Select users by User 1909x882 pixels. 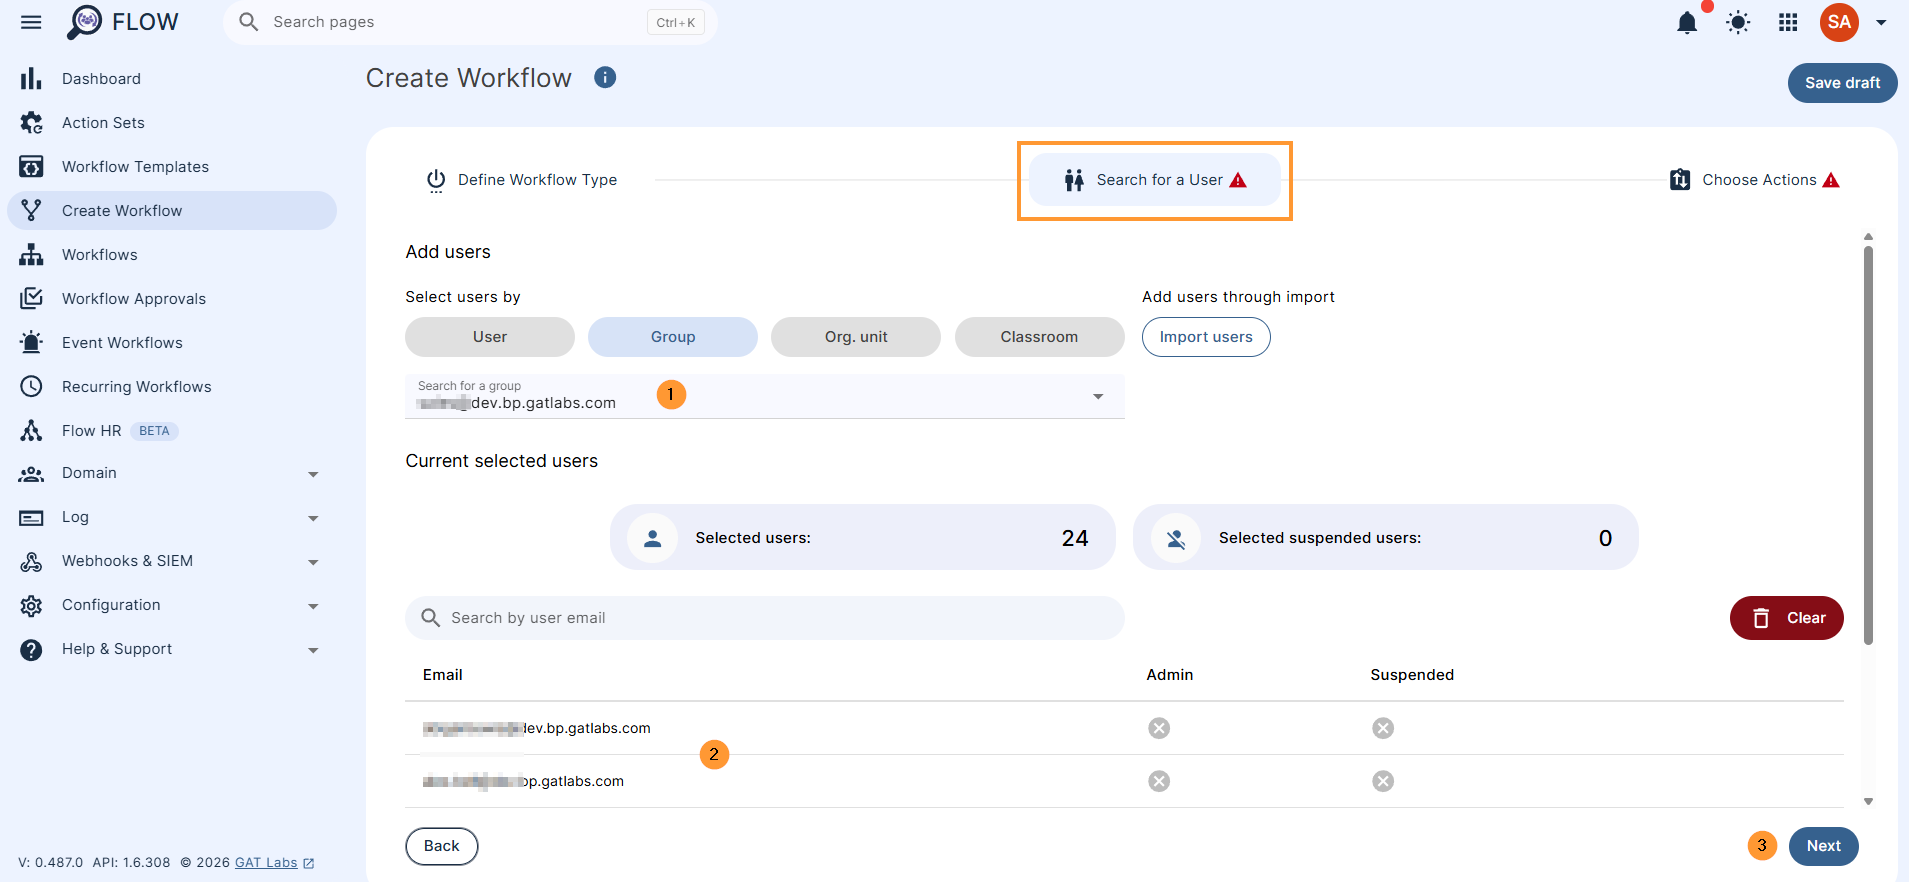(x=490, y=337)
